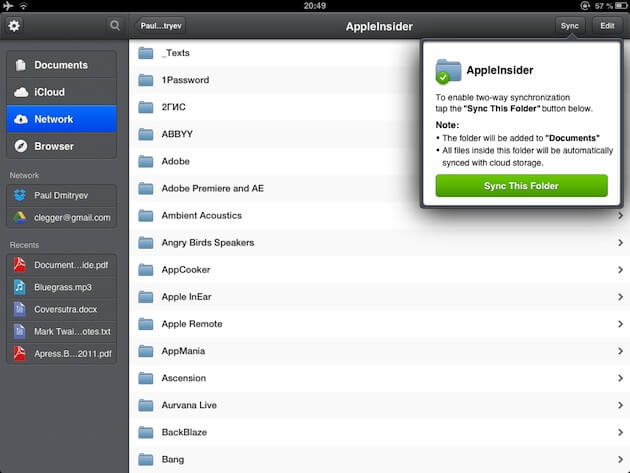
Task: Click the 1Password folder icon
Action: [x=146, y=80]
